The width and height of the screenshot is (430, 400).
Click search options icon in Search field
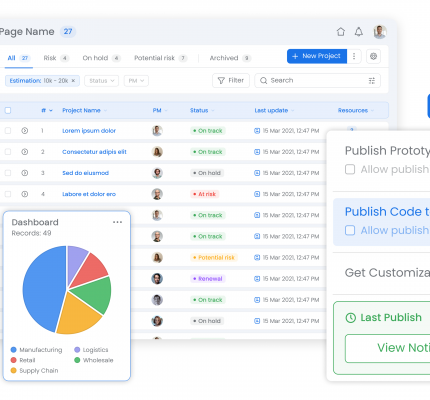tap(372, 81)
